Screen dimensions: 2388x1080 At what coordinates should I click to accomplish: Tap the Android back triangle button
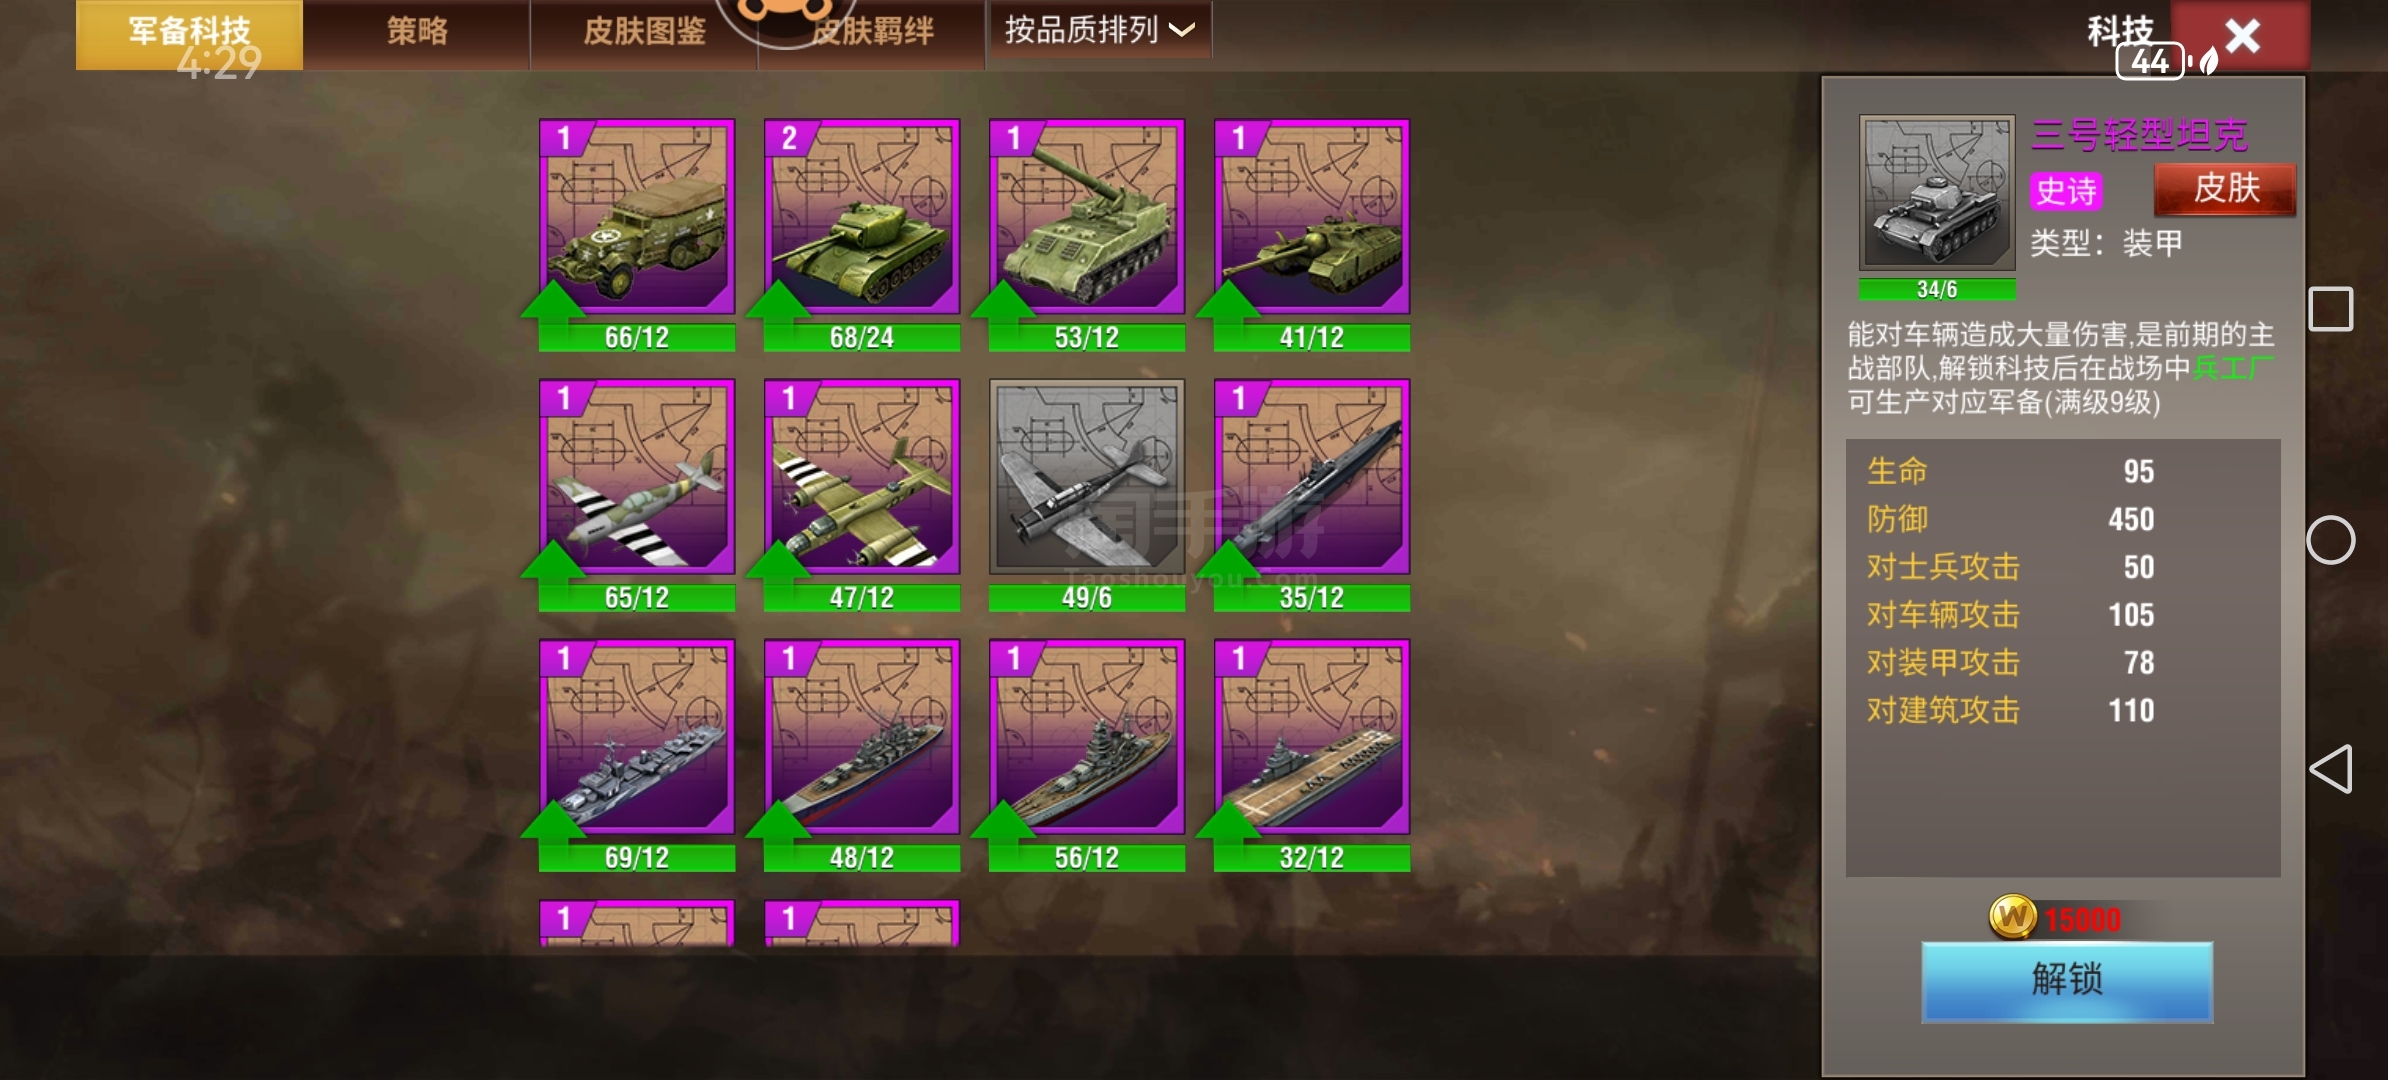point(2330,769)
